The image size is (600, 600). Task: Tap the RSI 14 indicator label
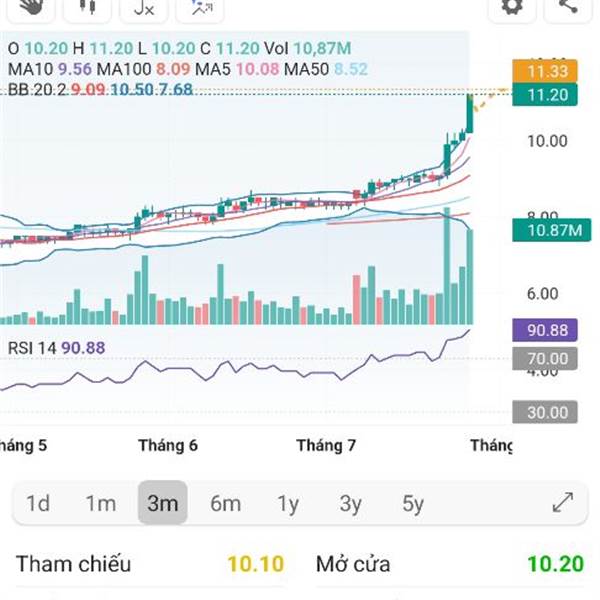coord(32,348)
